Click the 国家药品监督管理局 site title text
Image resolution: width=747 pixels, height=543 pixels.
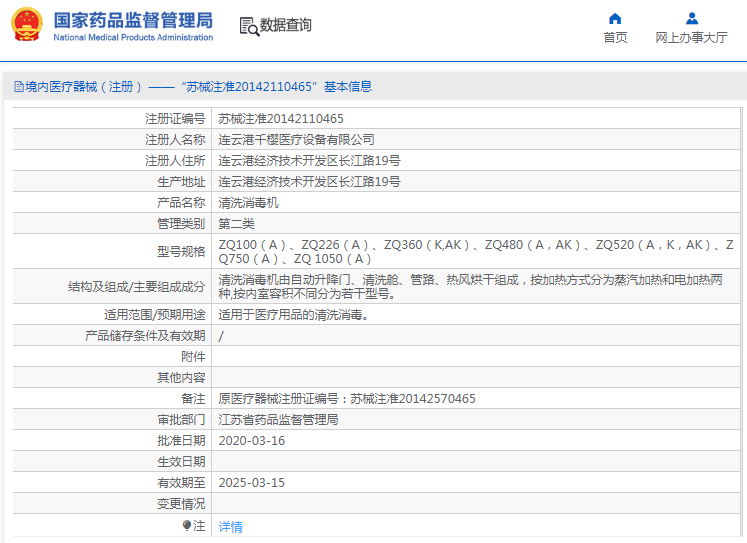click(132, 20)
